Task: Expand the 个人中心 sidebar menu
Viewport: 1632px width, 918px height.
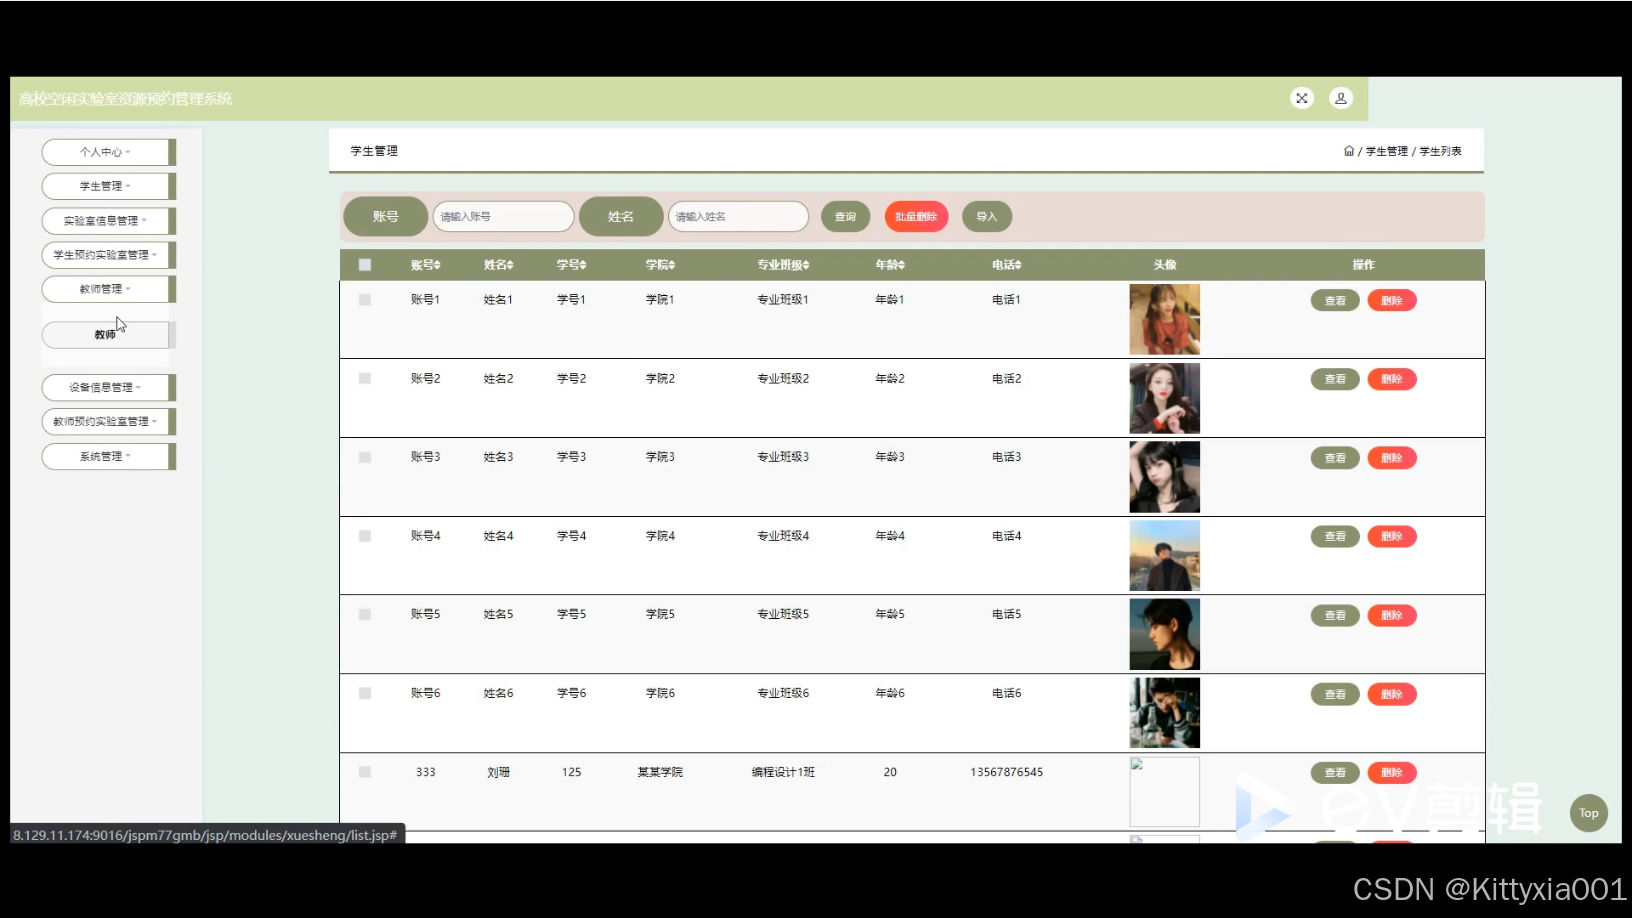Action: point(106,152)
